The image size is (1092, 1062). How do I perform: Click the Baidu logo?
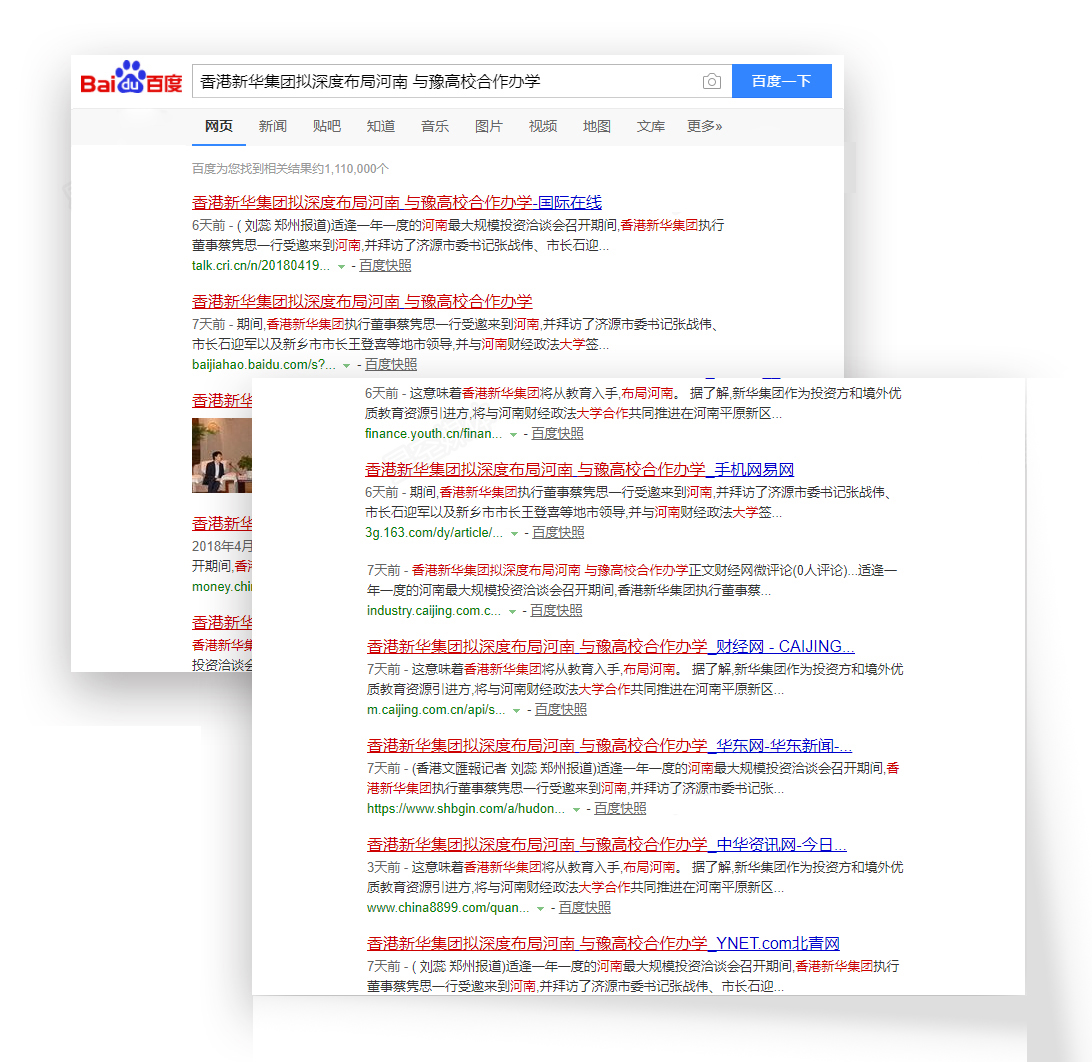[131, 78]
